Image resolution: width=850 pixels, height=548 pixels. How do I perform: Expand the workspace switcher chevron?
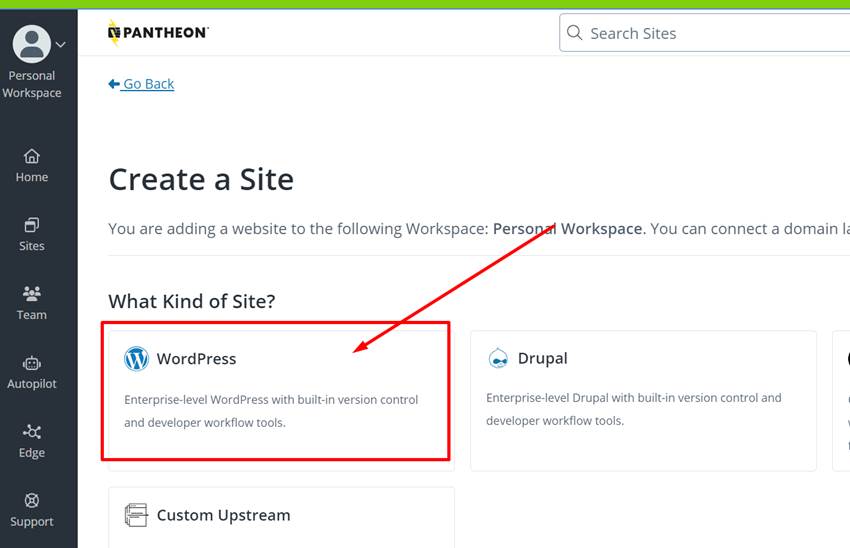click(61, 44)
